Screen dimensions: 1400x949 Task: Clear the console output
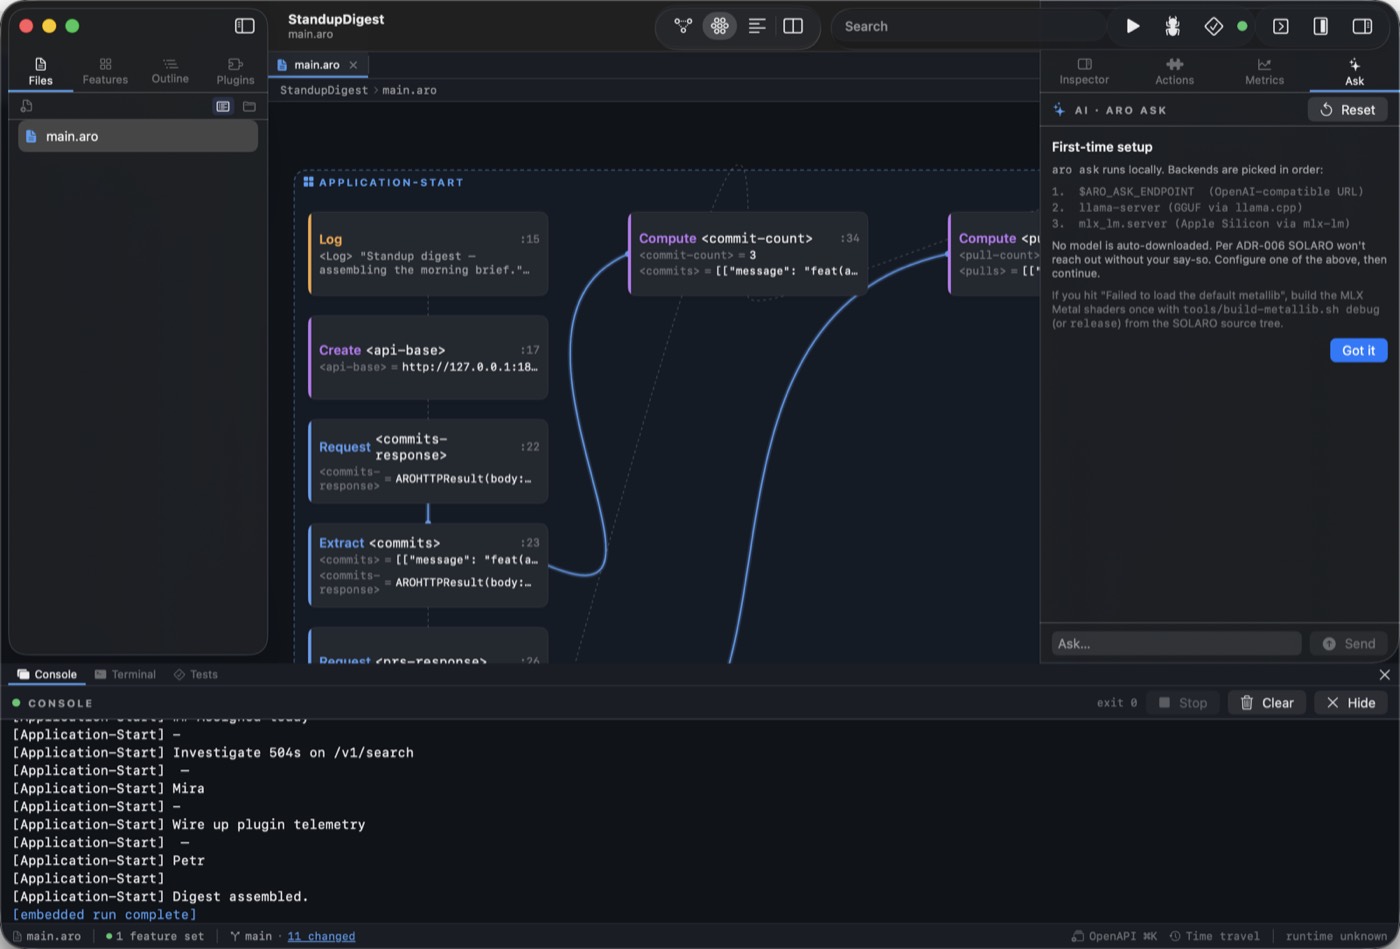pyautogui.click(x=1267, y=703)
